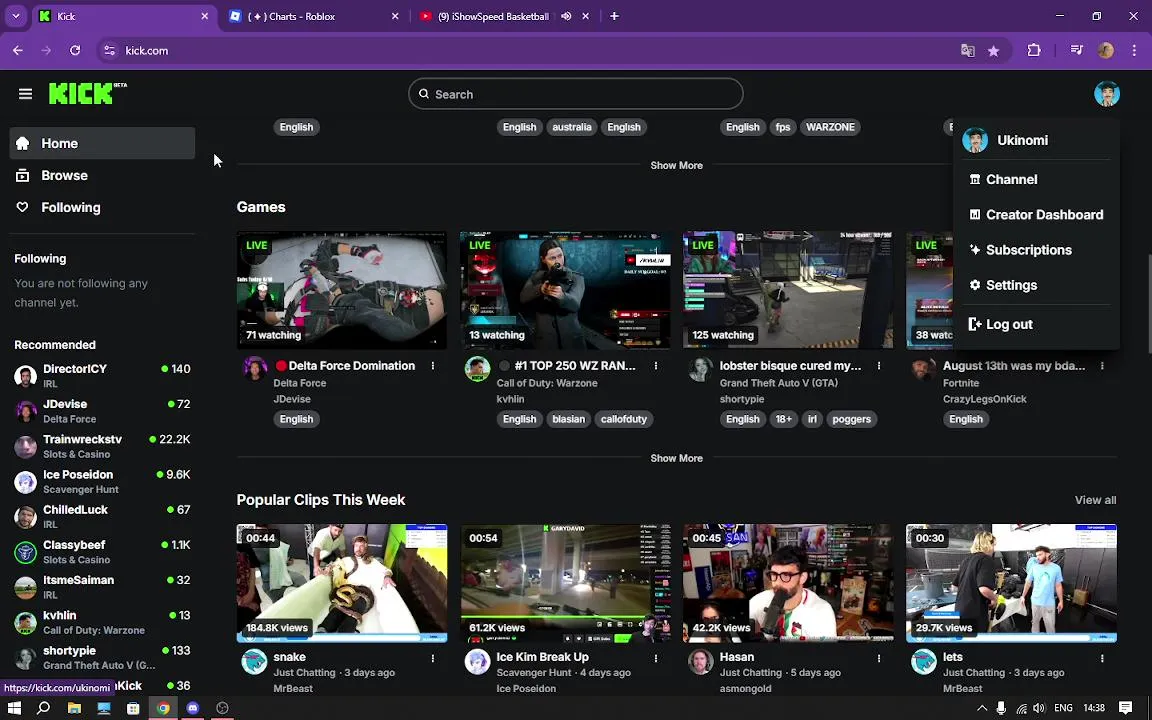Screen dimensions: 1152x720
Task: Open shortypie channel in the Recommended list
Action: coord(102,658)
